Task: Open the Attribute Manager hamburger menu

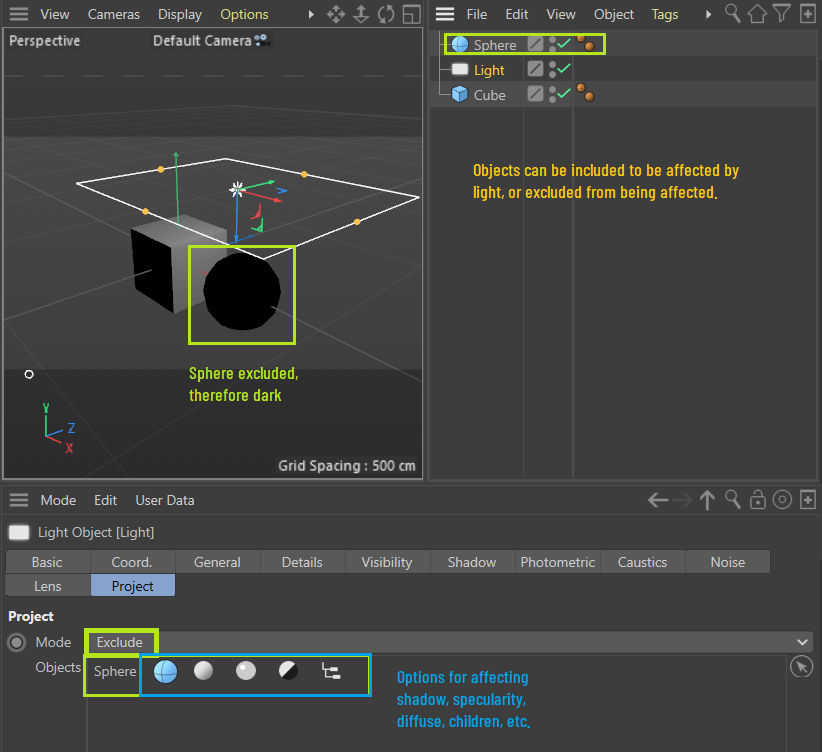Action: [x=19, y=500]
